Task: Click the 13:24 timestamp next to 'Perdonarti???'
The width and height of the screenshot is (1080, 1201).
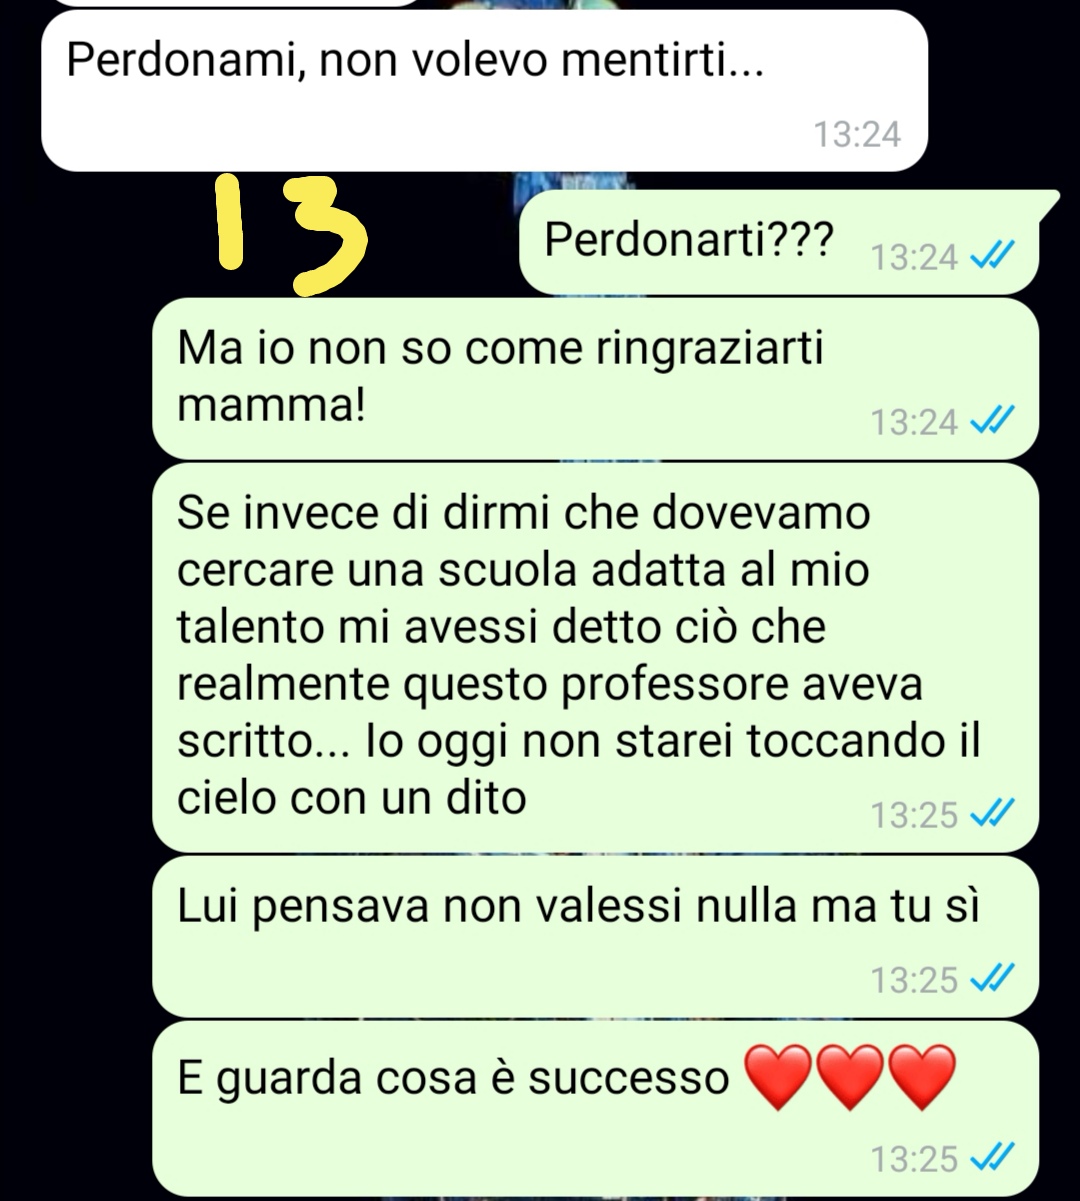Action: [914, 258]
